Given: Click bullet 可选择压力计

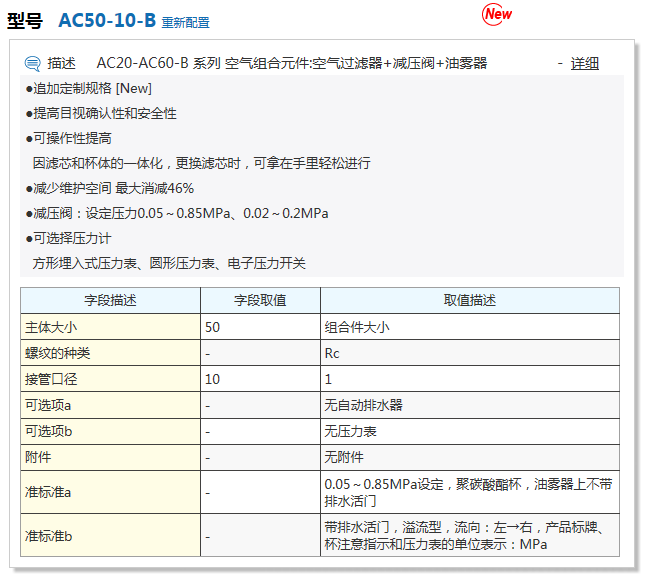Looking at the screenshot, I should click(x=68, y=239).
